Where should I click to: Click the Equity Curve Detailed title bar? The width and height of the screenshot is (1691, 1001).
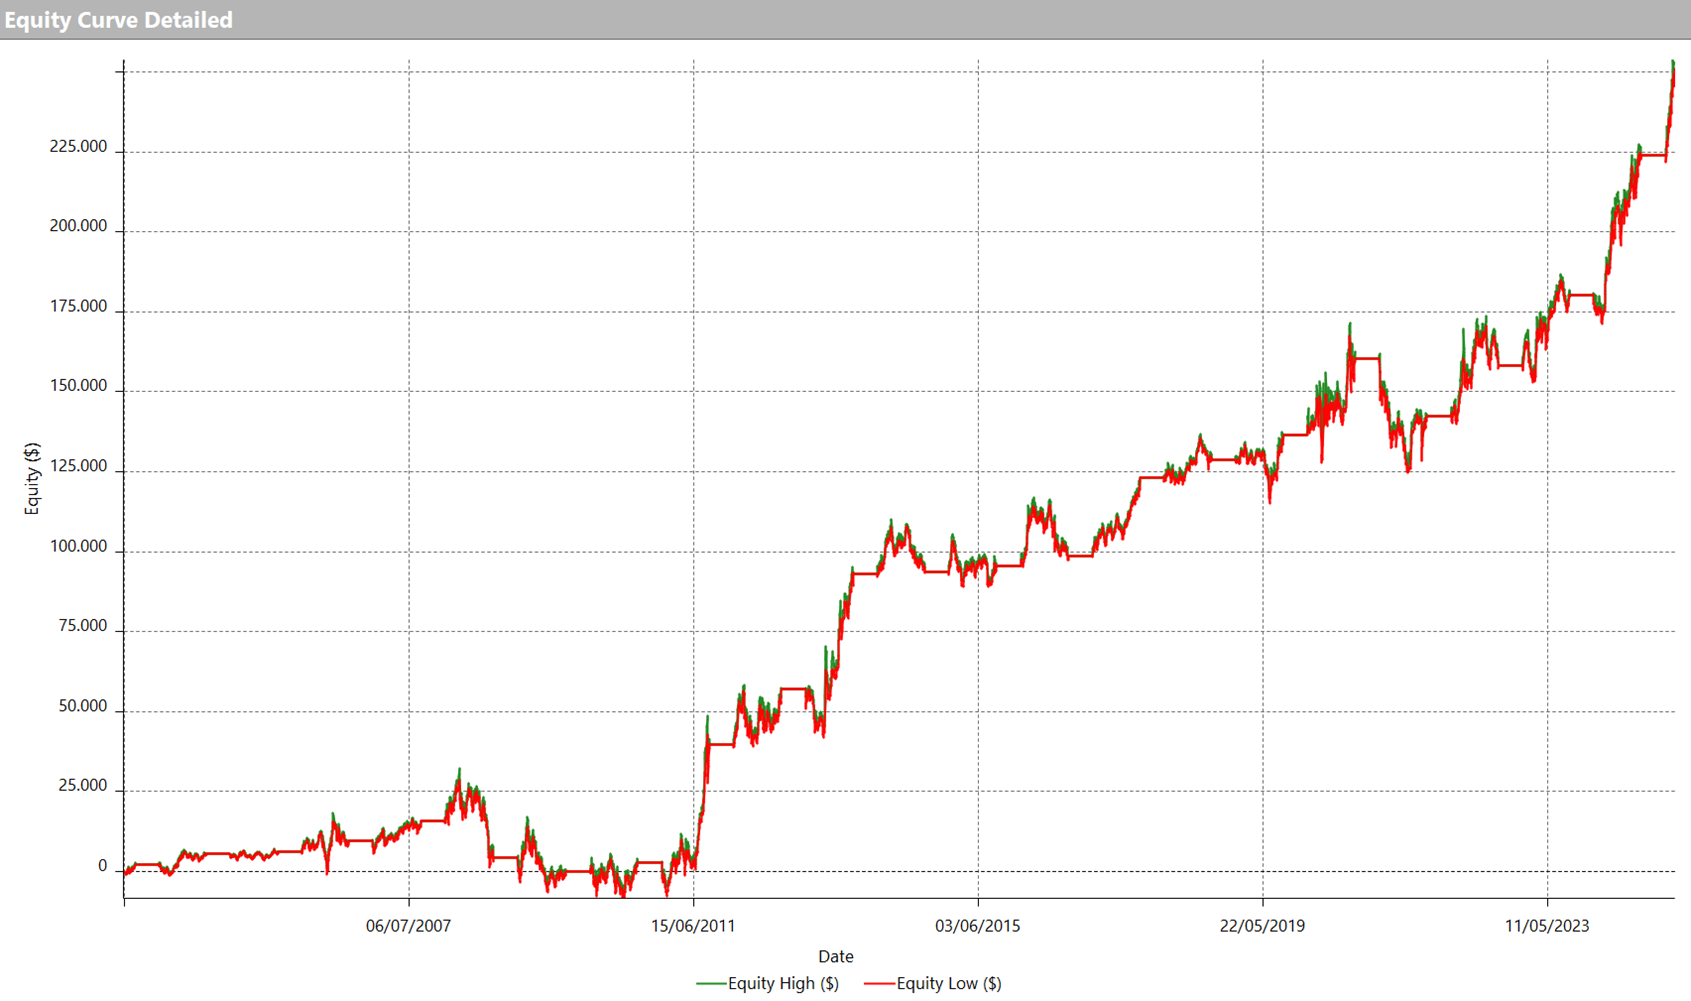118,20
